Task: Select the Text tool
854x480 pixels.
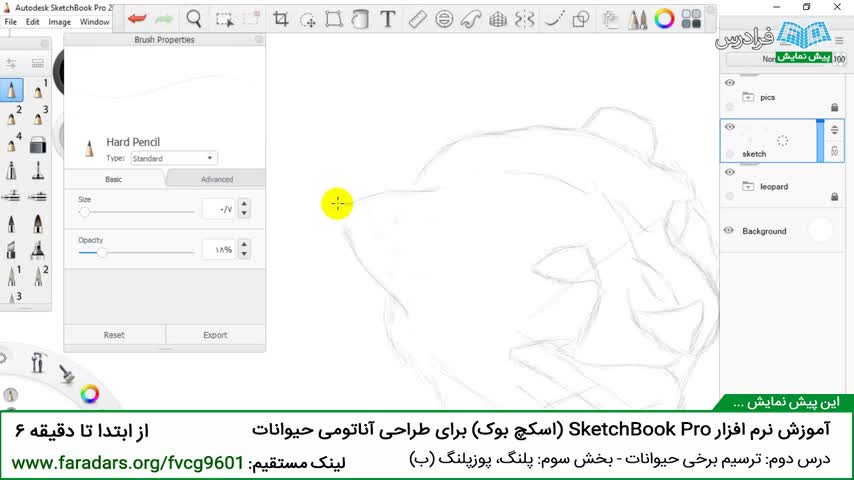Action: click(x=388, y=19)
